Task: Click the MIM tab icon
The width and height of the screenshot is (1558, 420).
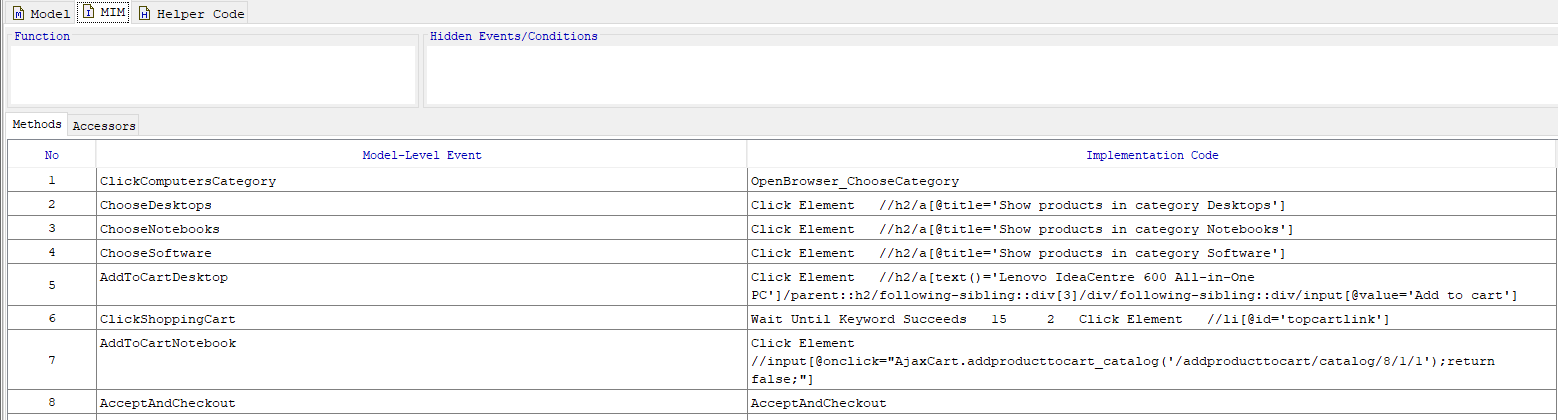Action: 87,14
